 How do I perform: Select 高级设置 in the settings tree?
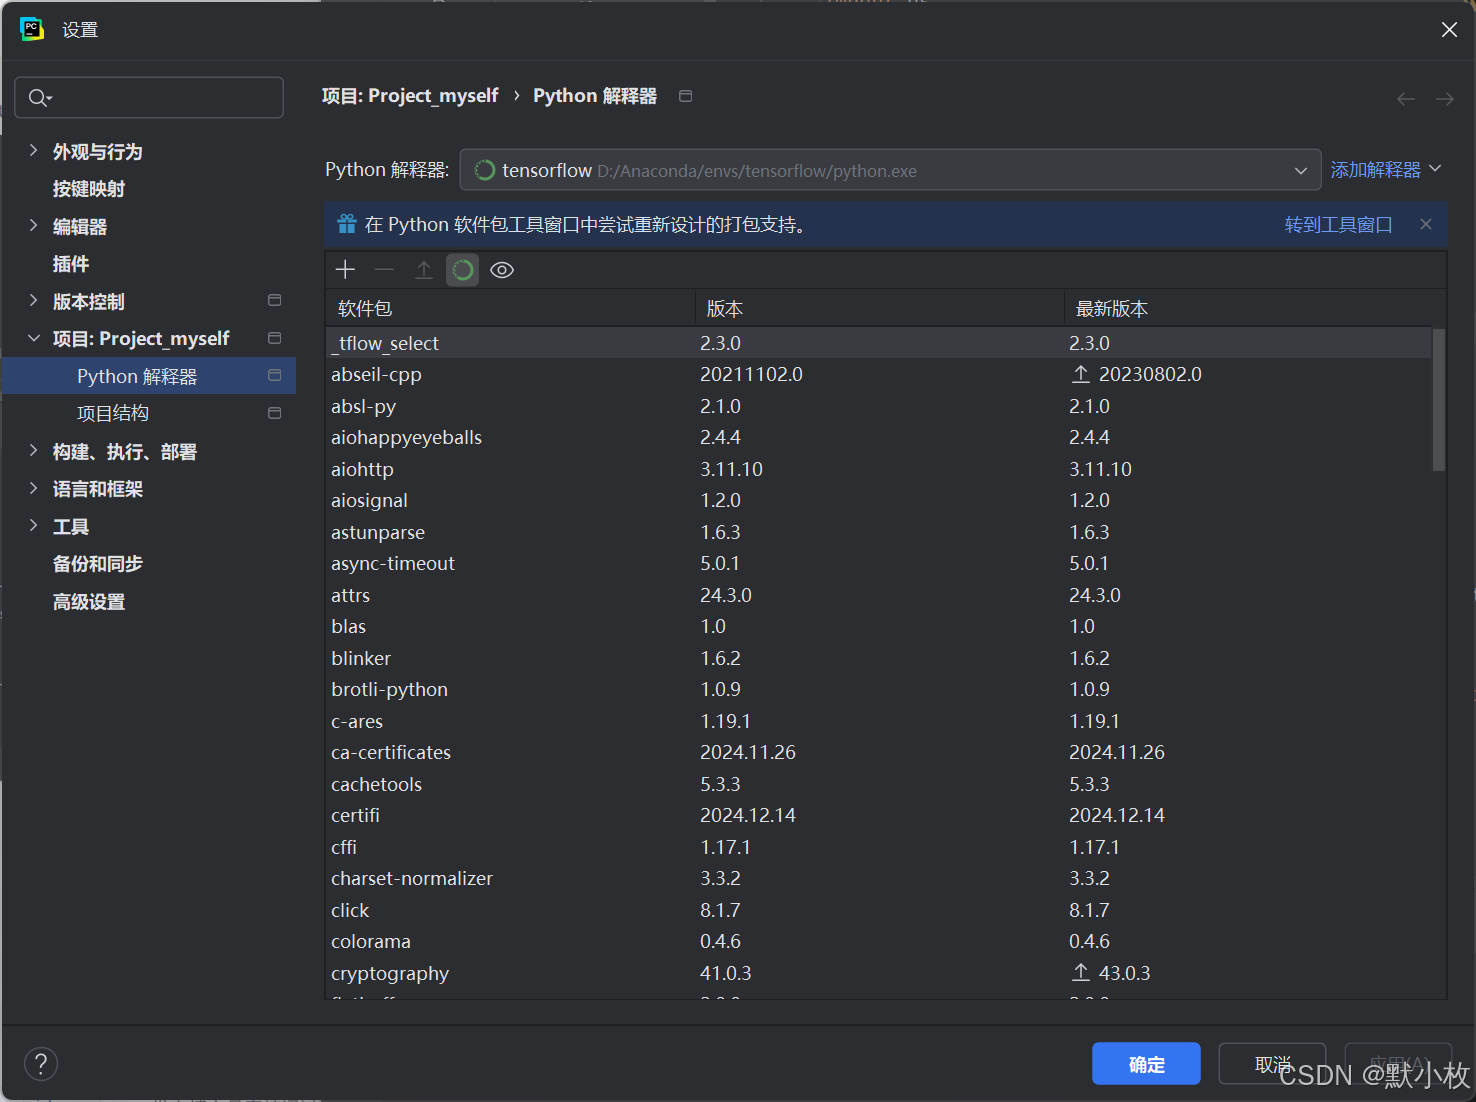coord(89,602)
